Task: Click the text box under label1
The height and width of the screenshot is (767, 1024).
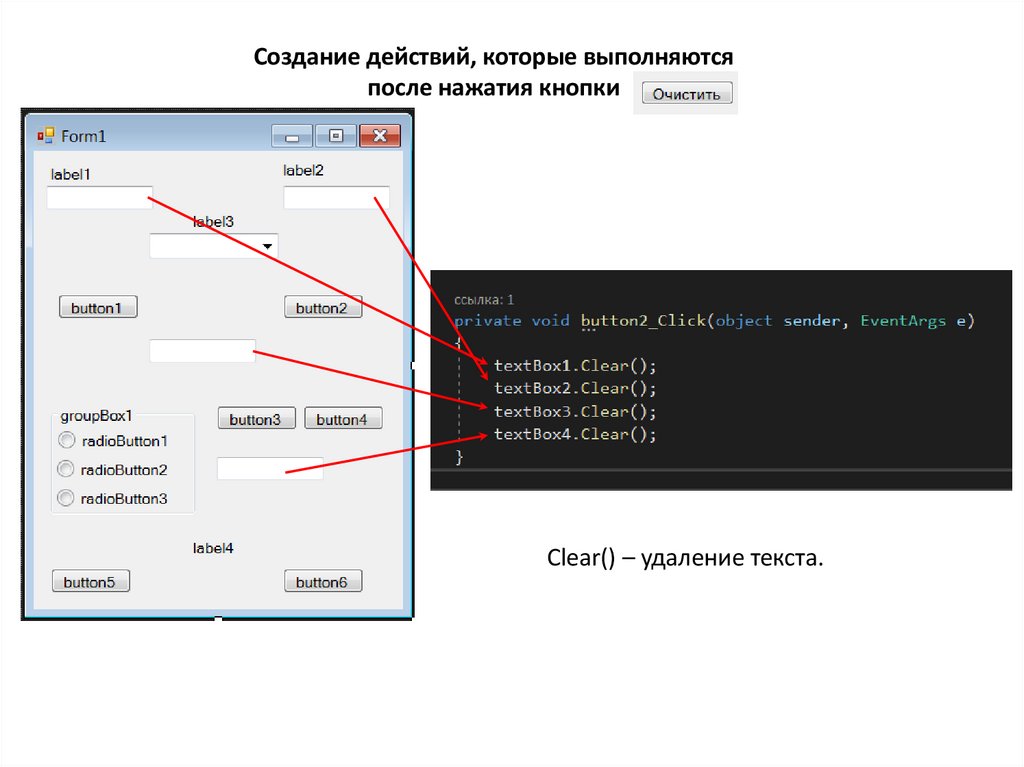Action: pos(99,197)
